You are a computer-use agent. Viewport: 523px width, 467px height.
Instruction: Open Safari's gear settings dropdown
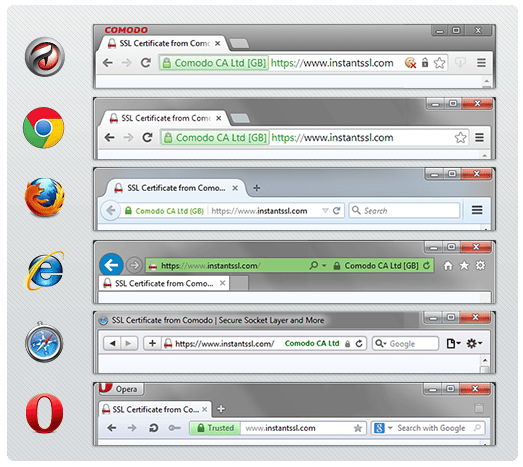click(474, 343)
